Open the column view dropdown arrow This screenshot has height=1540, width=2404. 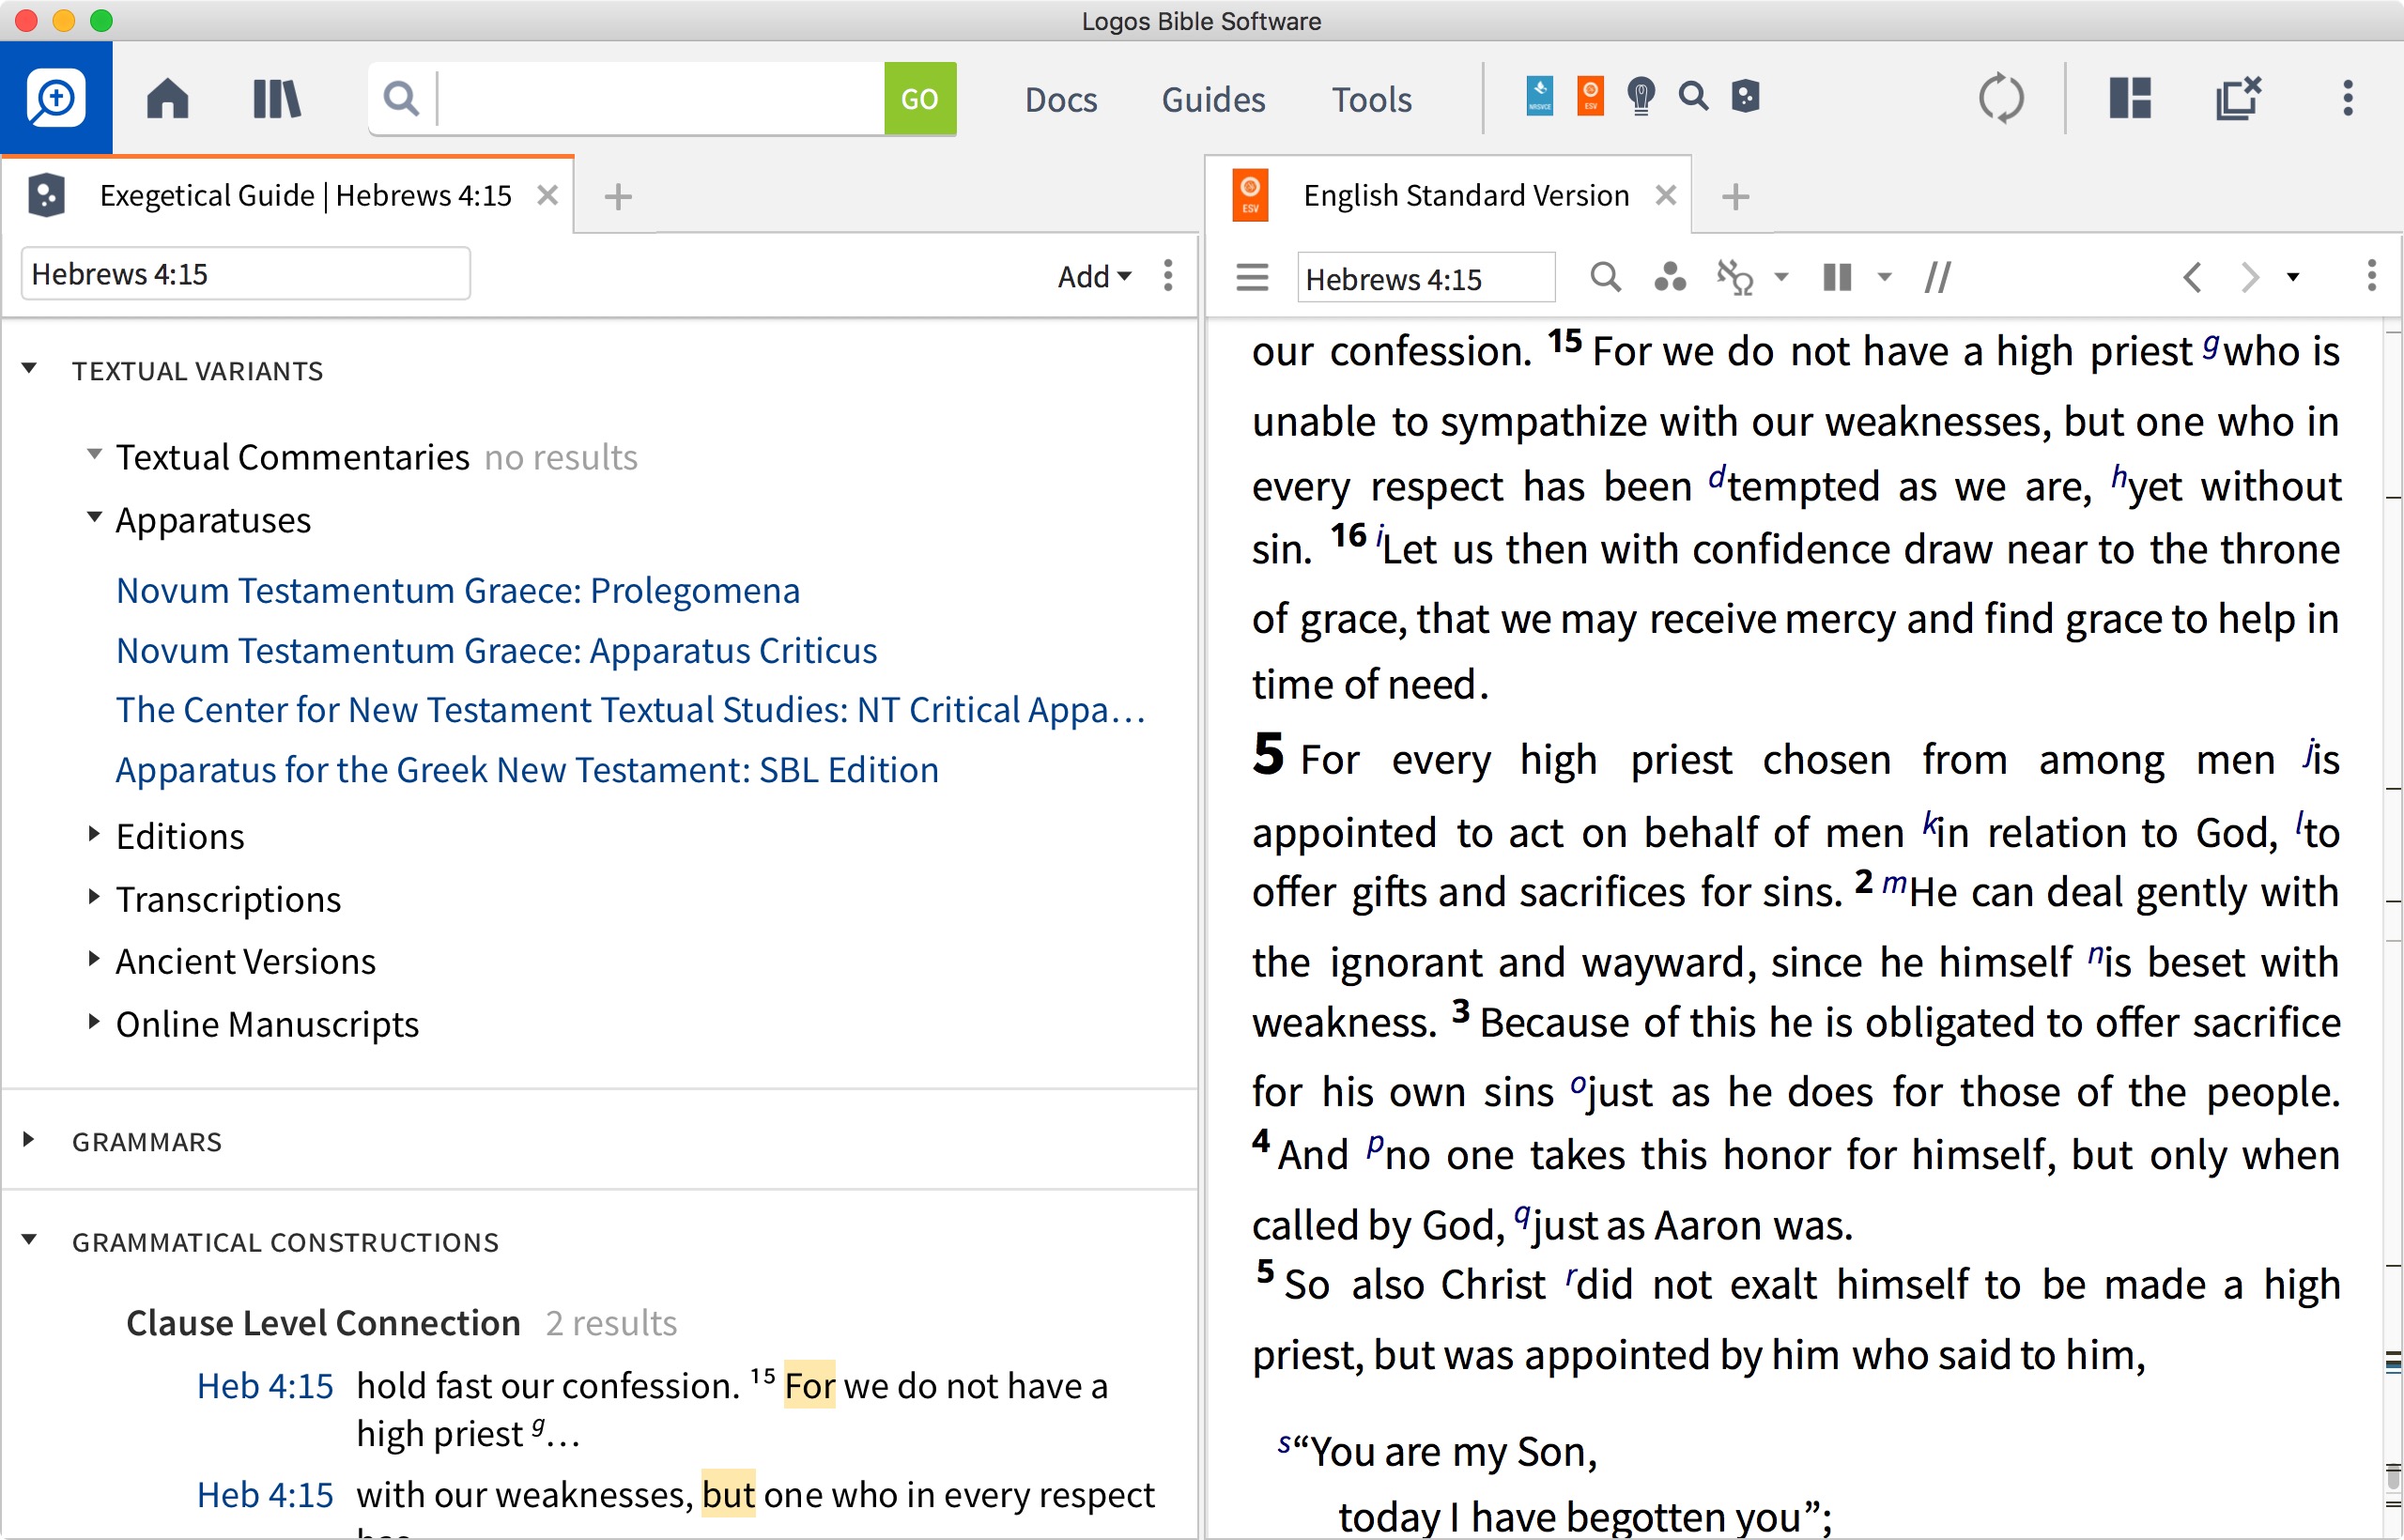[x=1884, y=277]
